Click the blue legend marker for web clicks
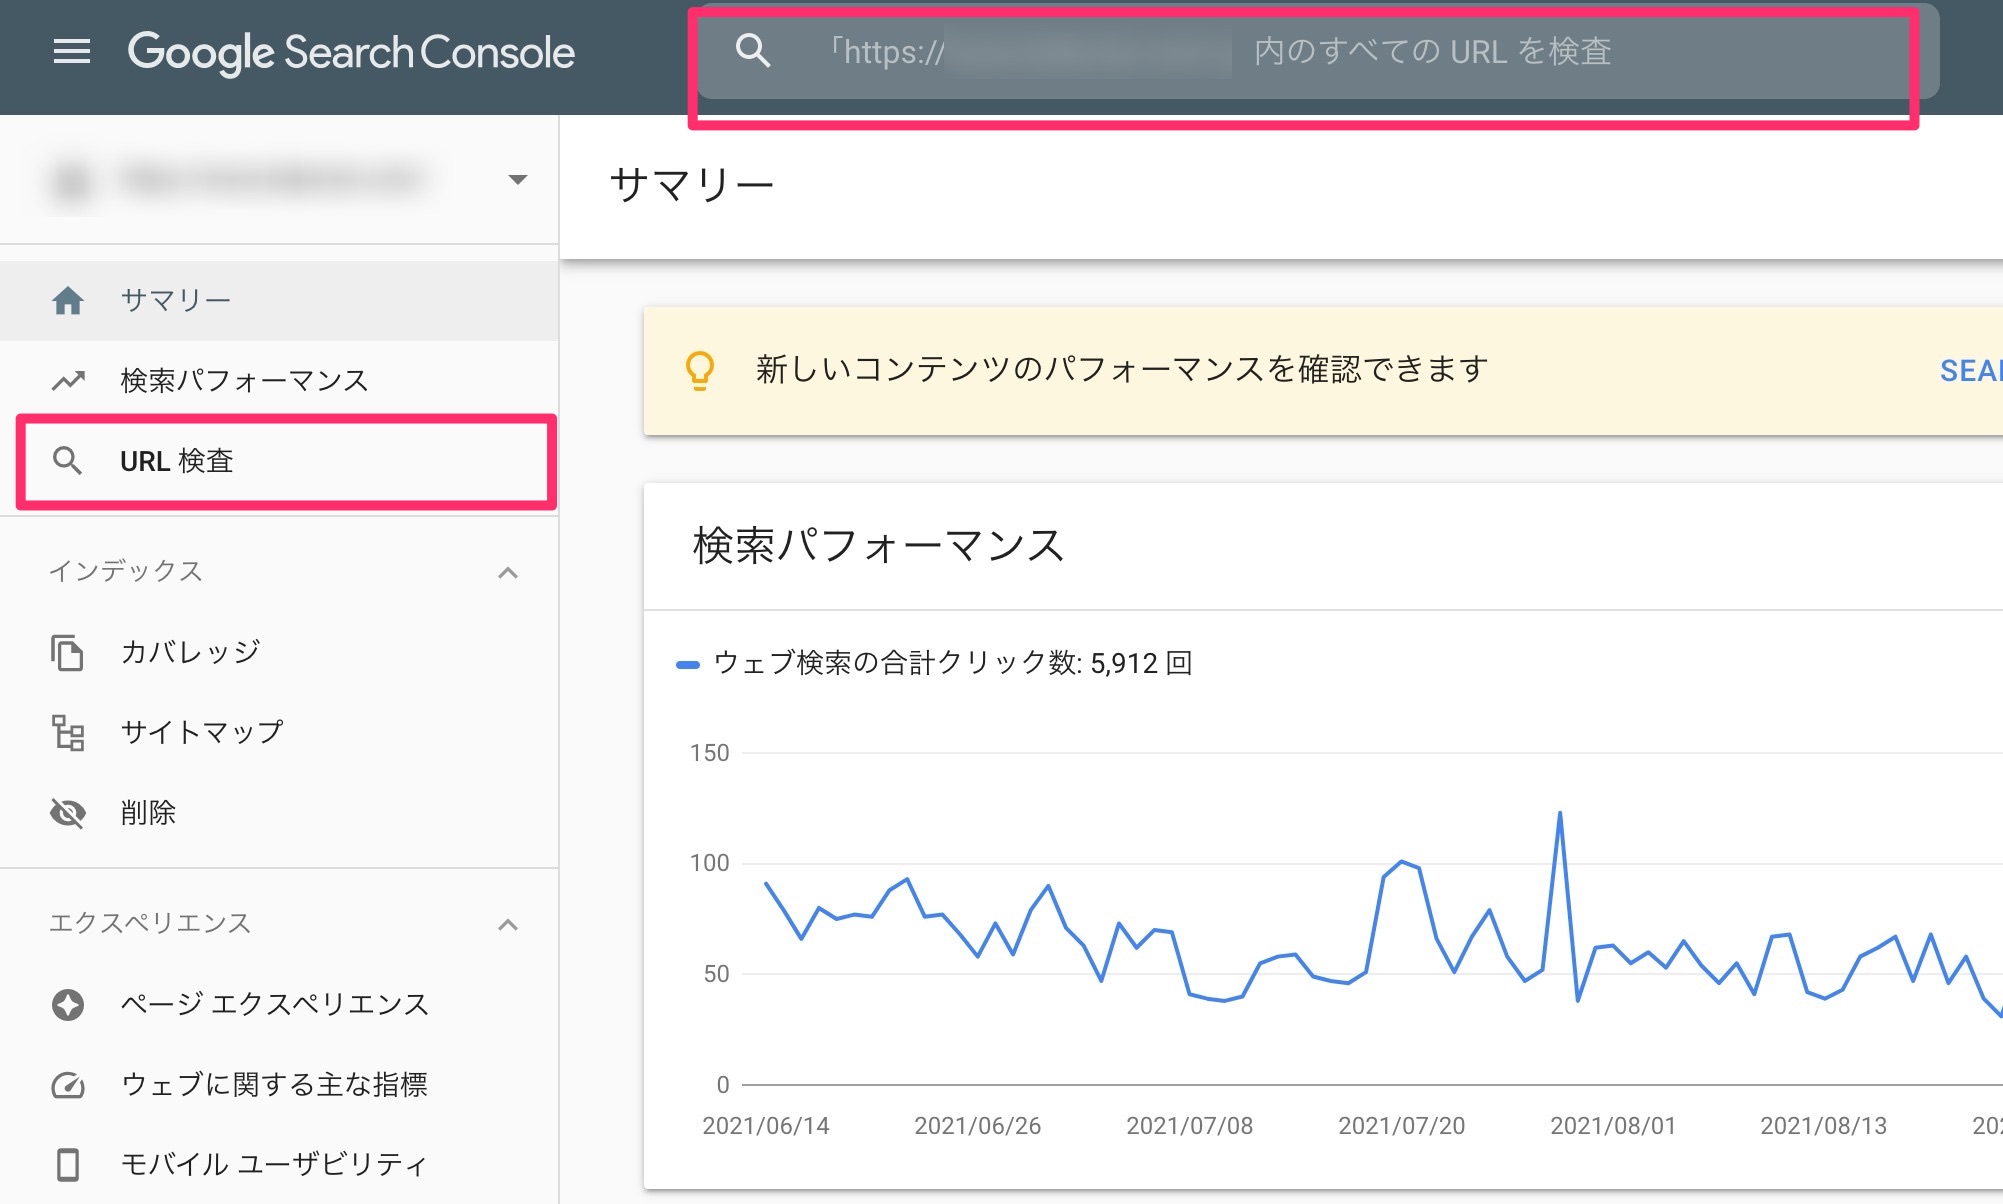 (688, 664)
